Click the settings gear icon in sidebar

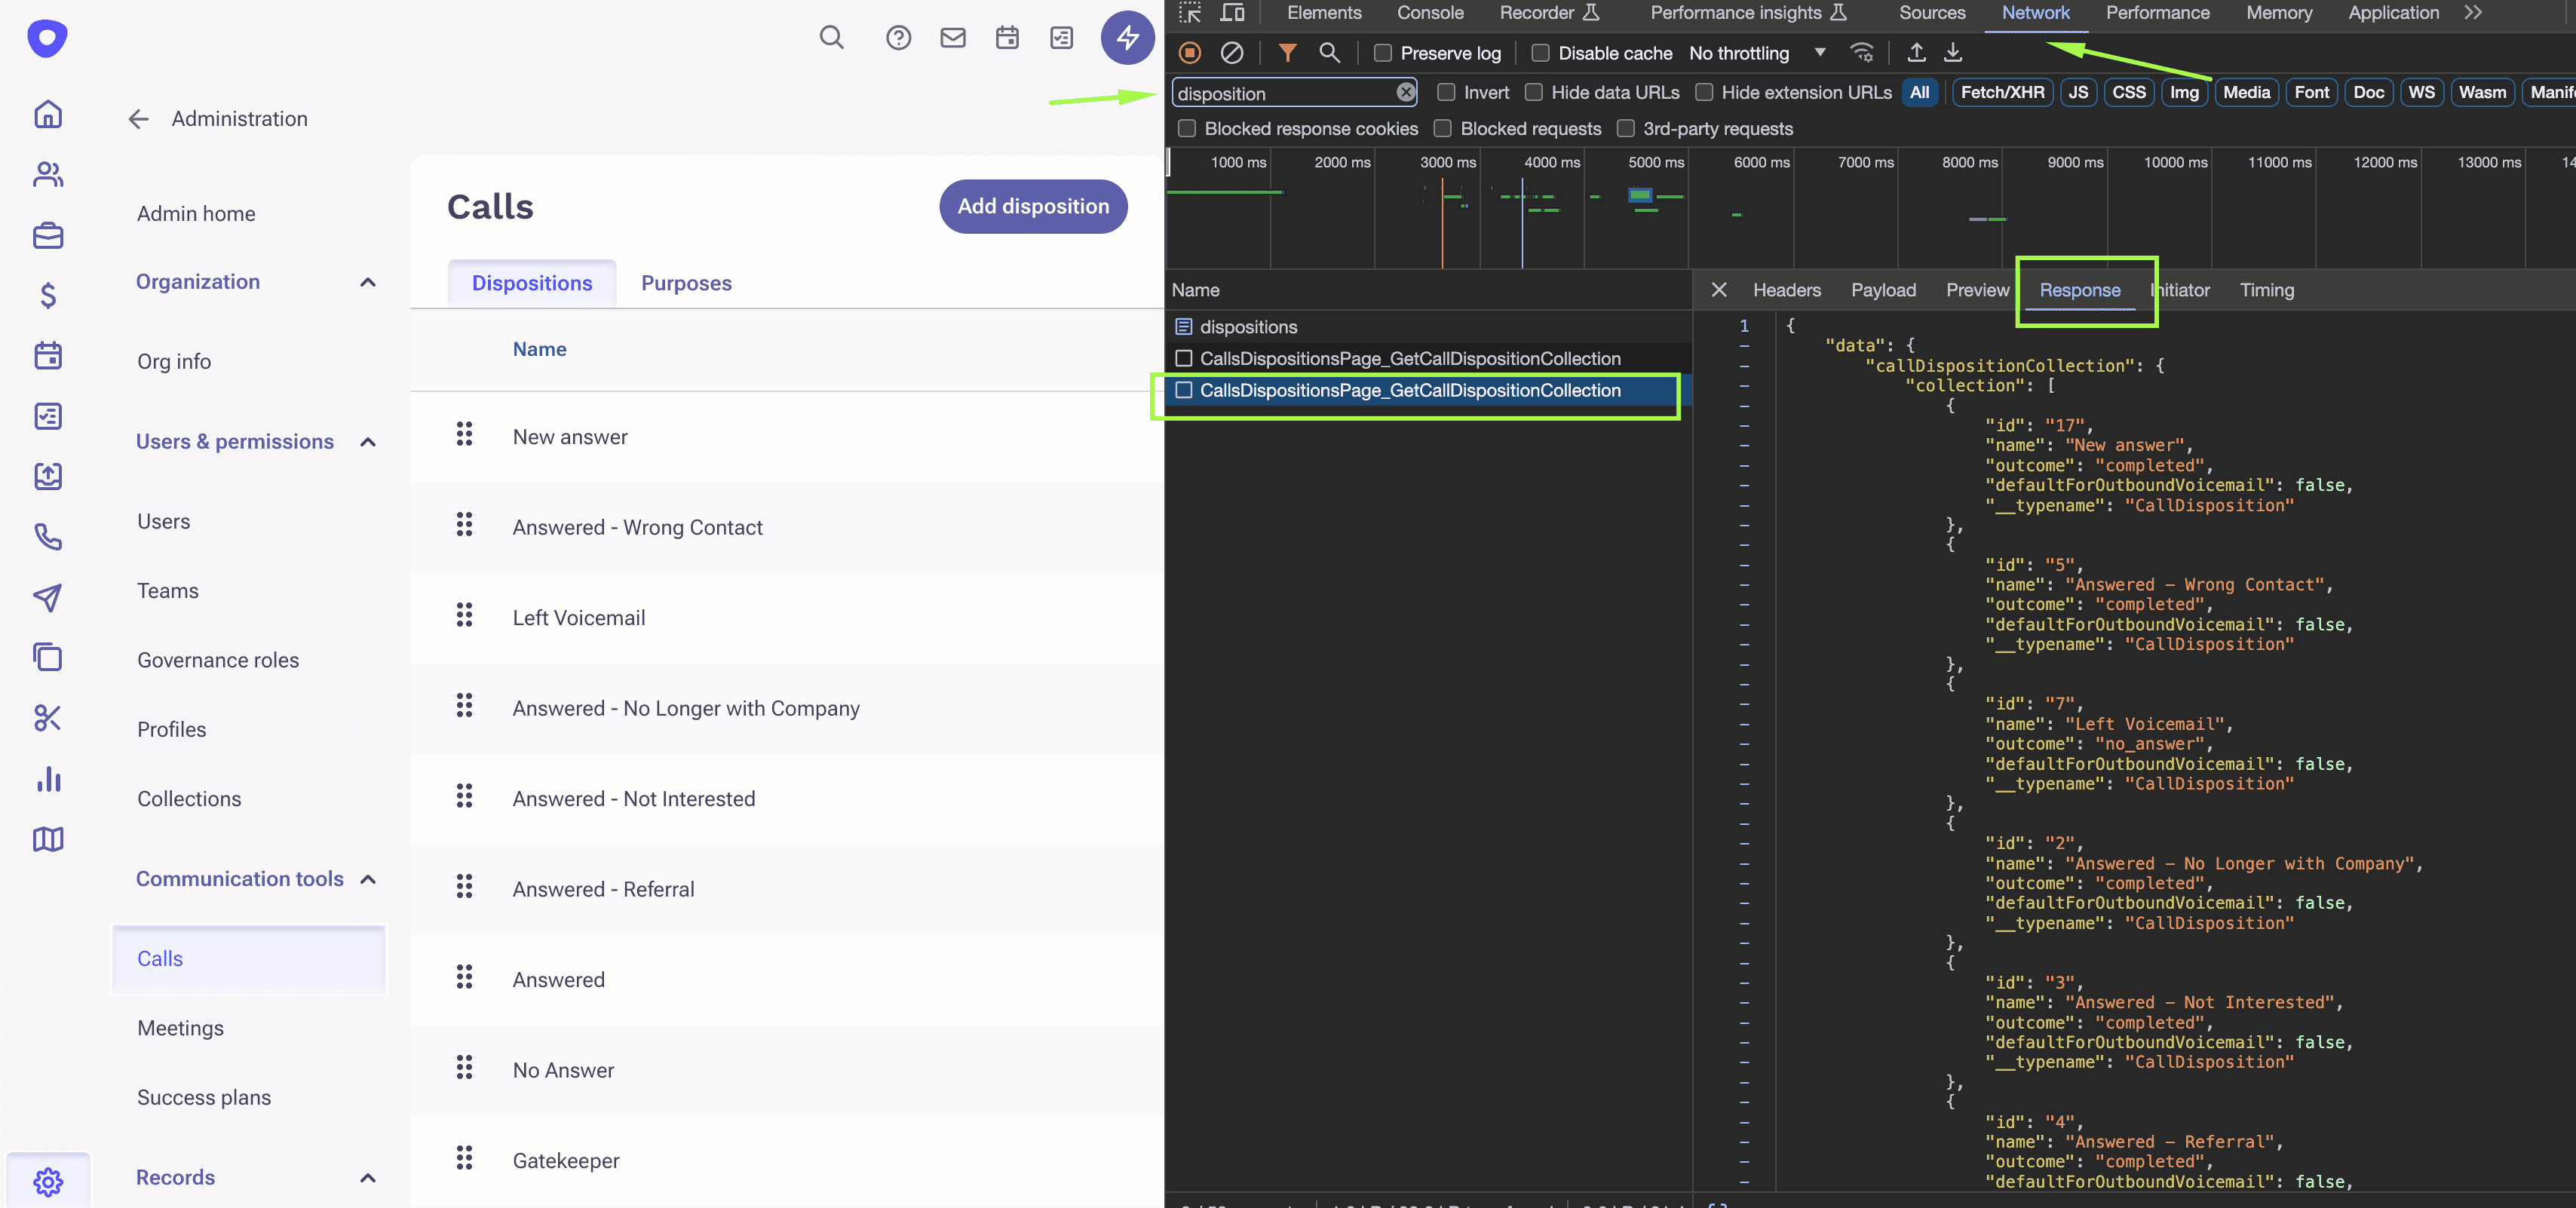(x=48, y=1181)
